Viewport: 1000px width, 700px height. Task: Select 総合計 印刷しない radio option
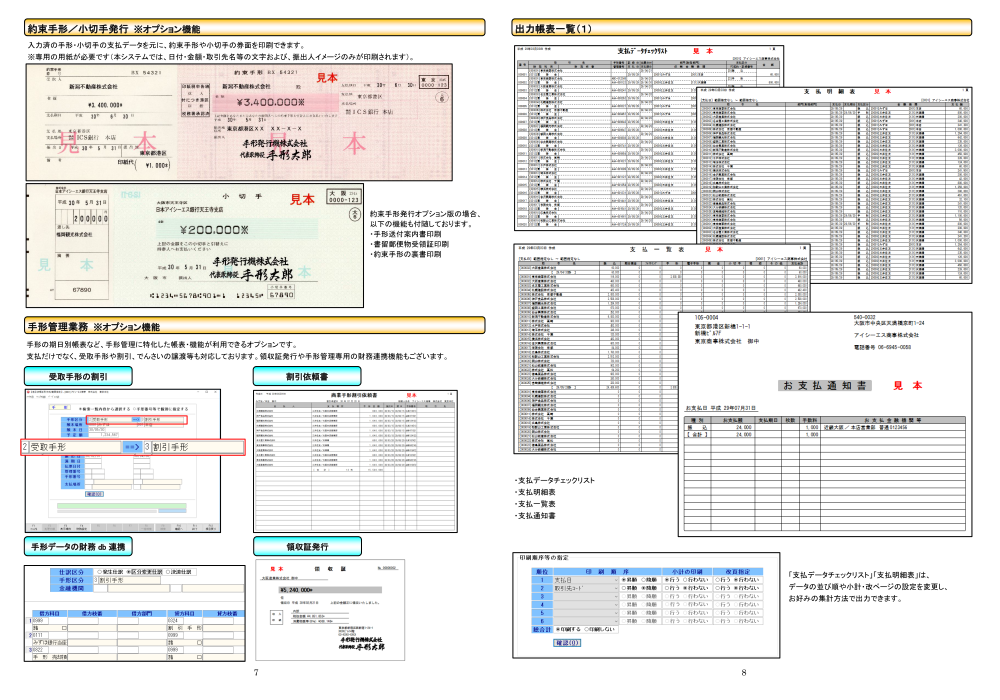(x=599, y=629)
